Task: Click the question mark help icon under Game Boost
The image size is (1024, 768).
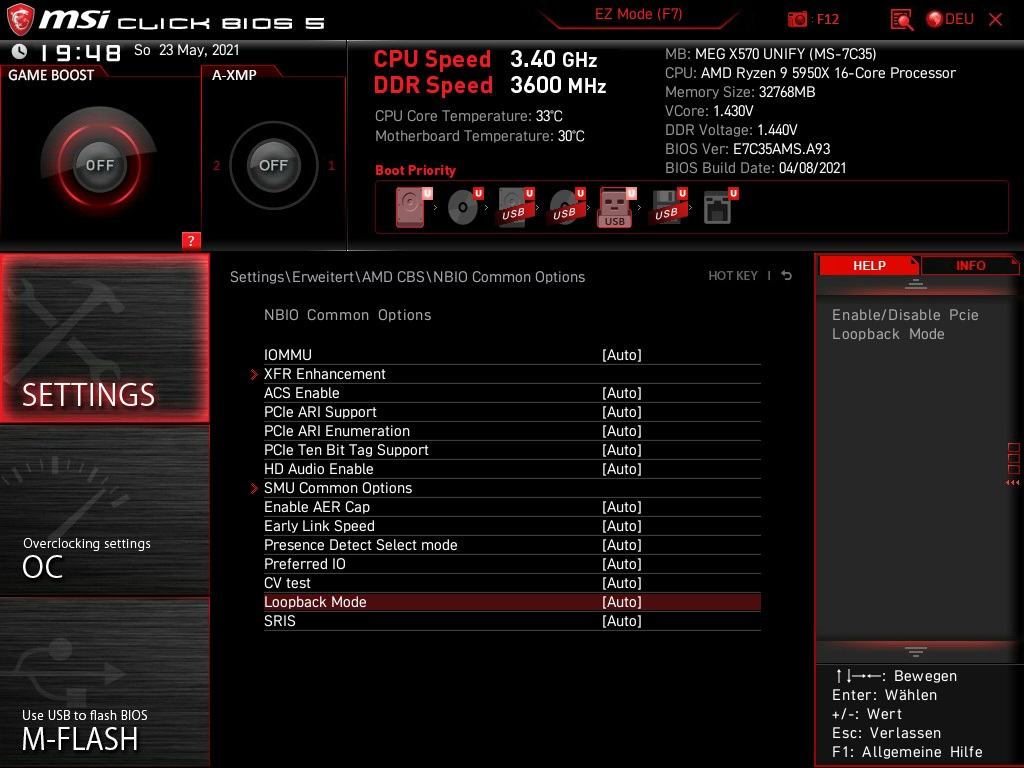Action: click(191, 240)
